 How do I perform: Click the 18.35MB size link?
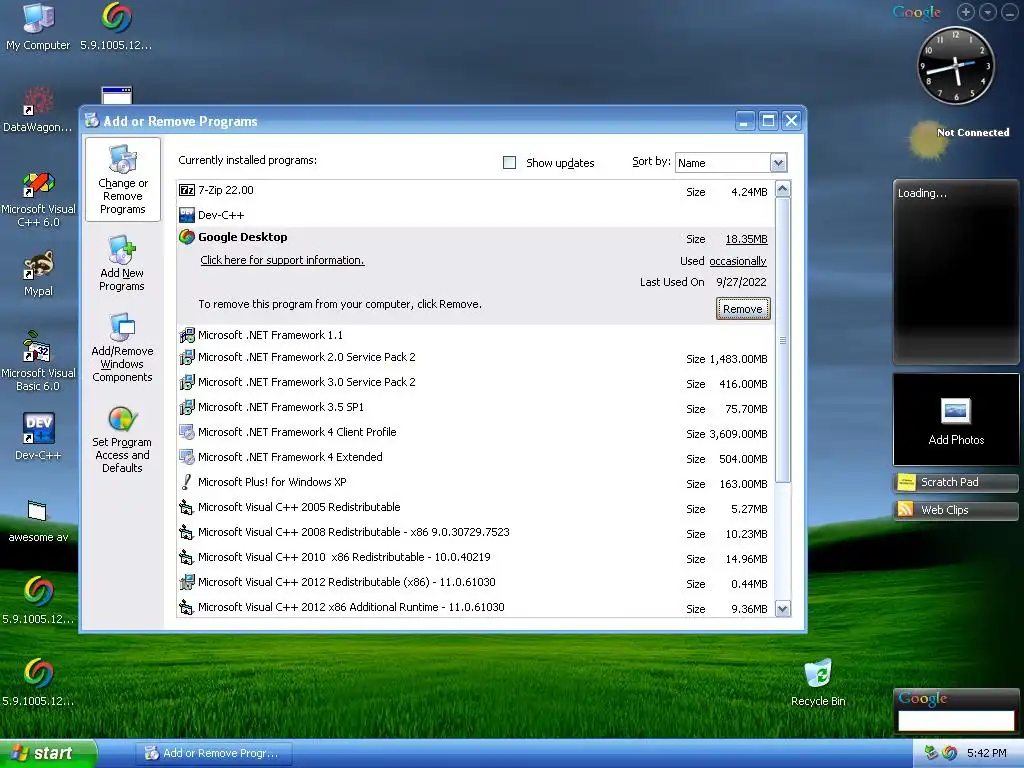pos(746,239)
